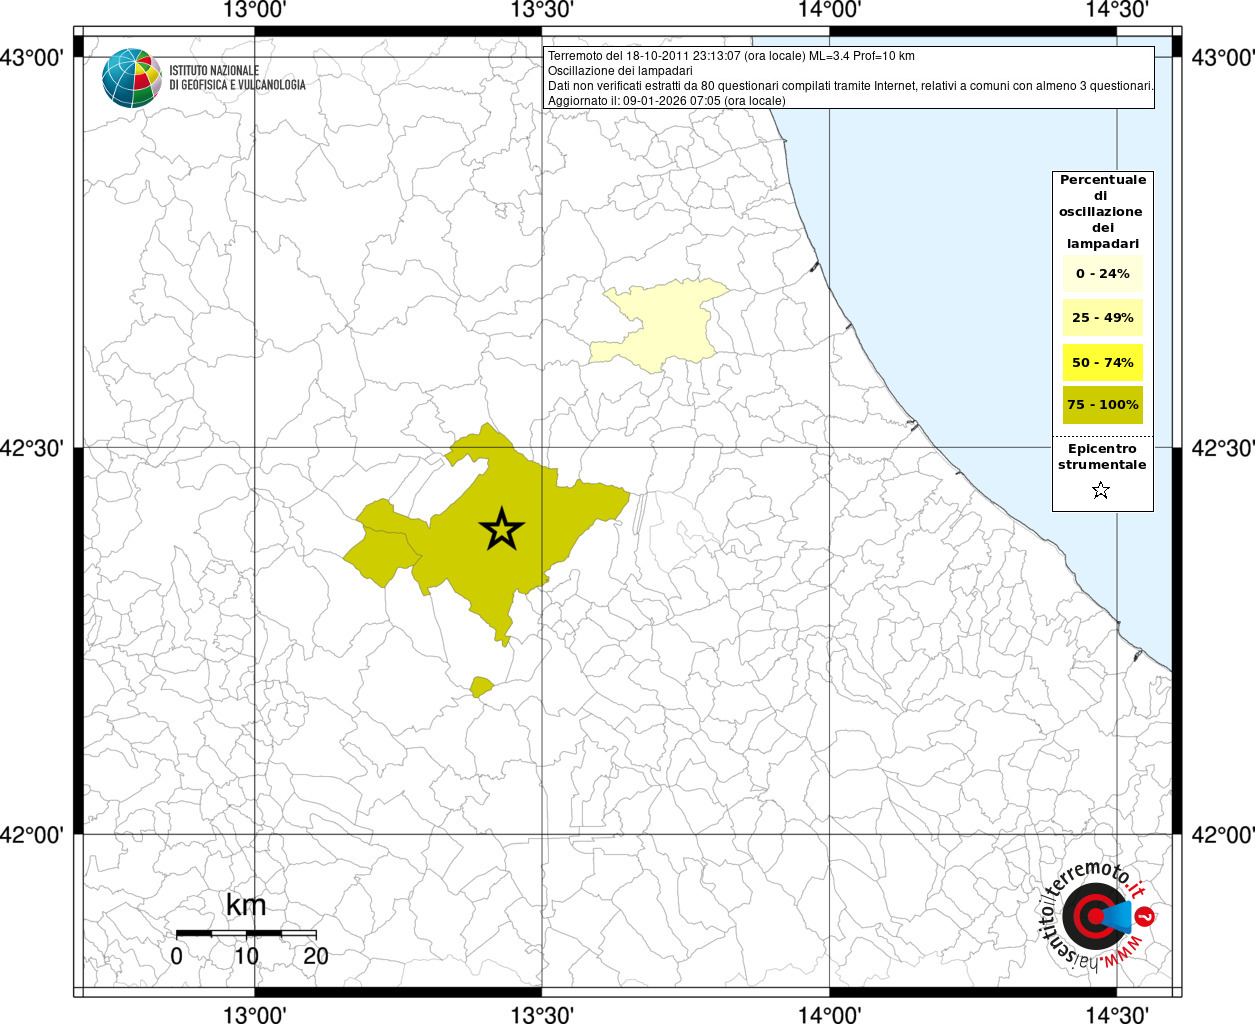Click the 'Epicentro strumentale' legend label
The width and height of the screenshot is (1255, 1024).
[1102, 457]
